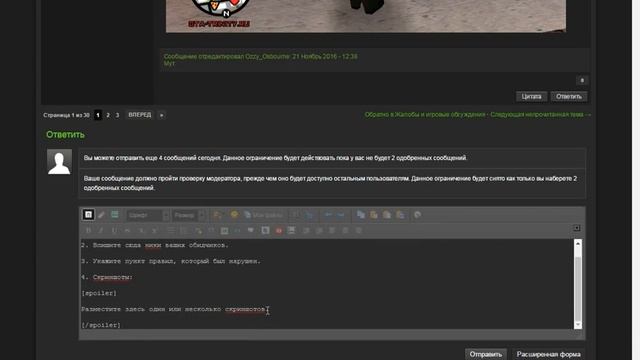Click the 'Ответить' green heading

click(x=65, y=135)
